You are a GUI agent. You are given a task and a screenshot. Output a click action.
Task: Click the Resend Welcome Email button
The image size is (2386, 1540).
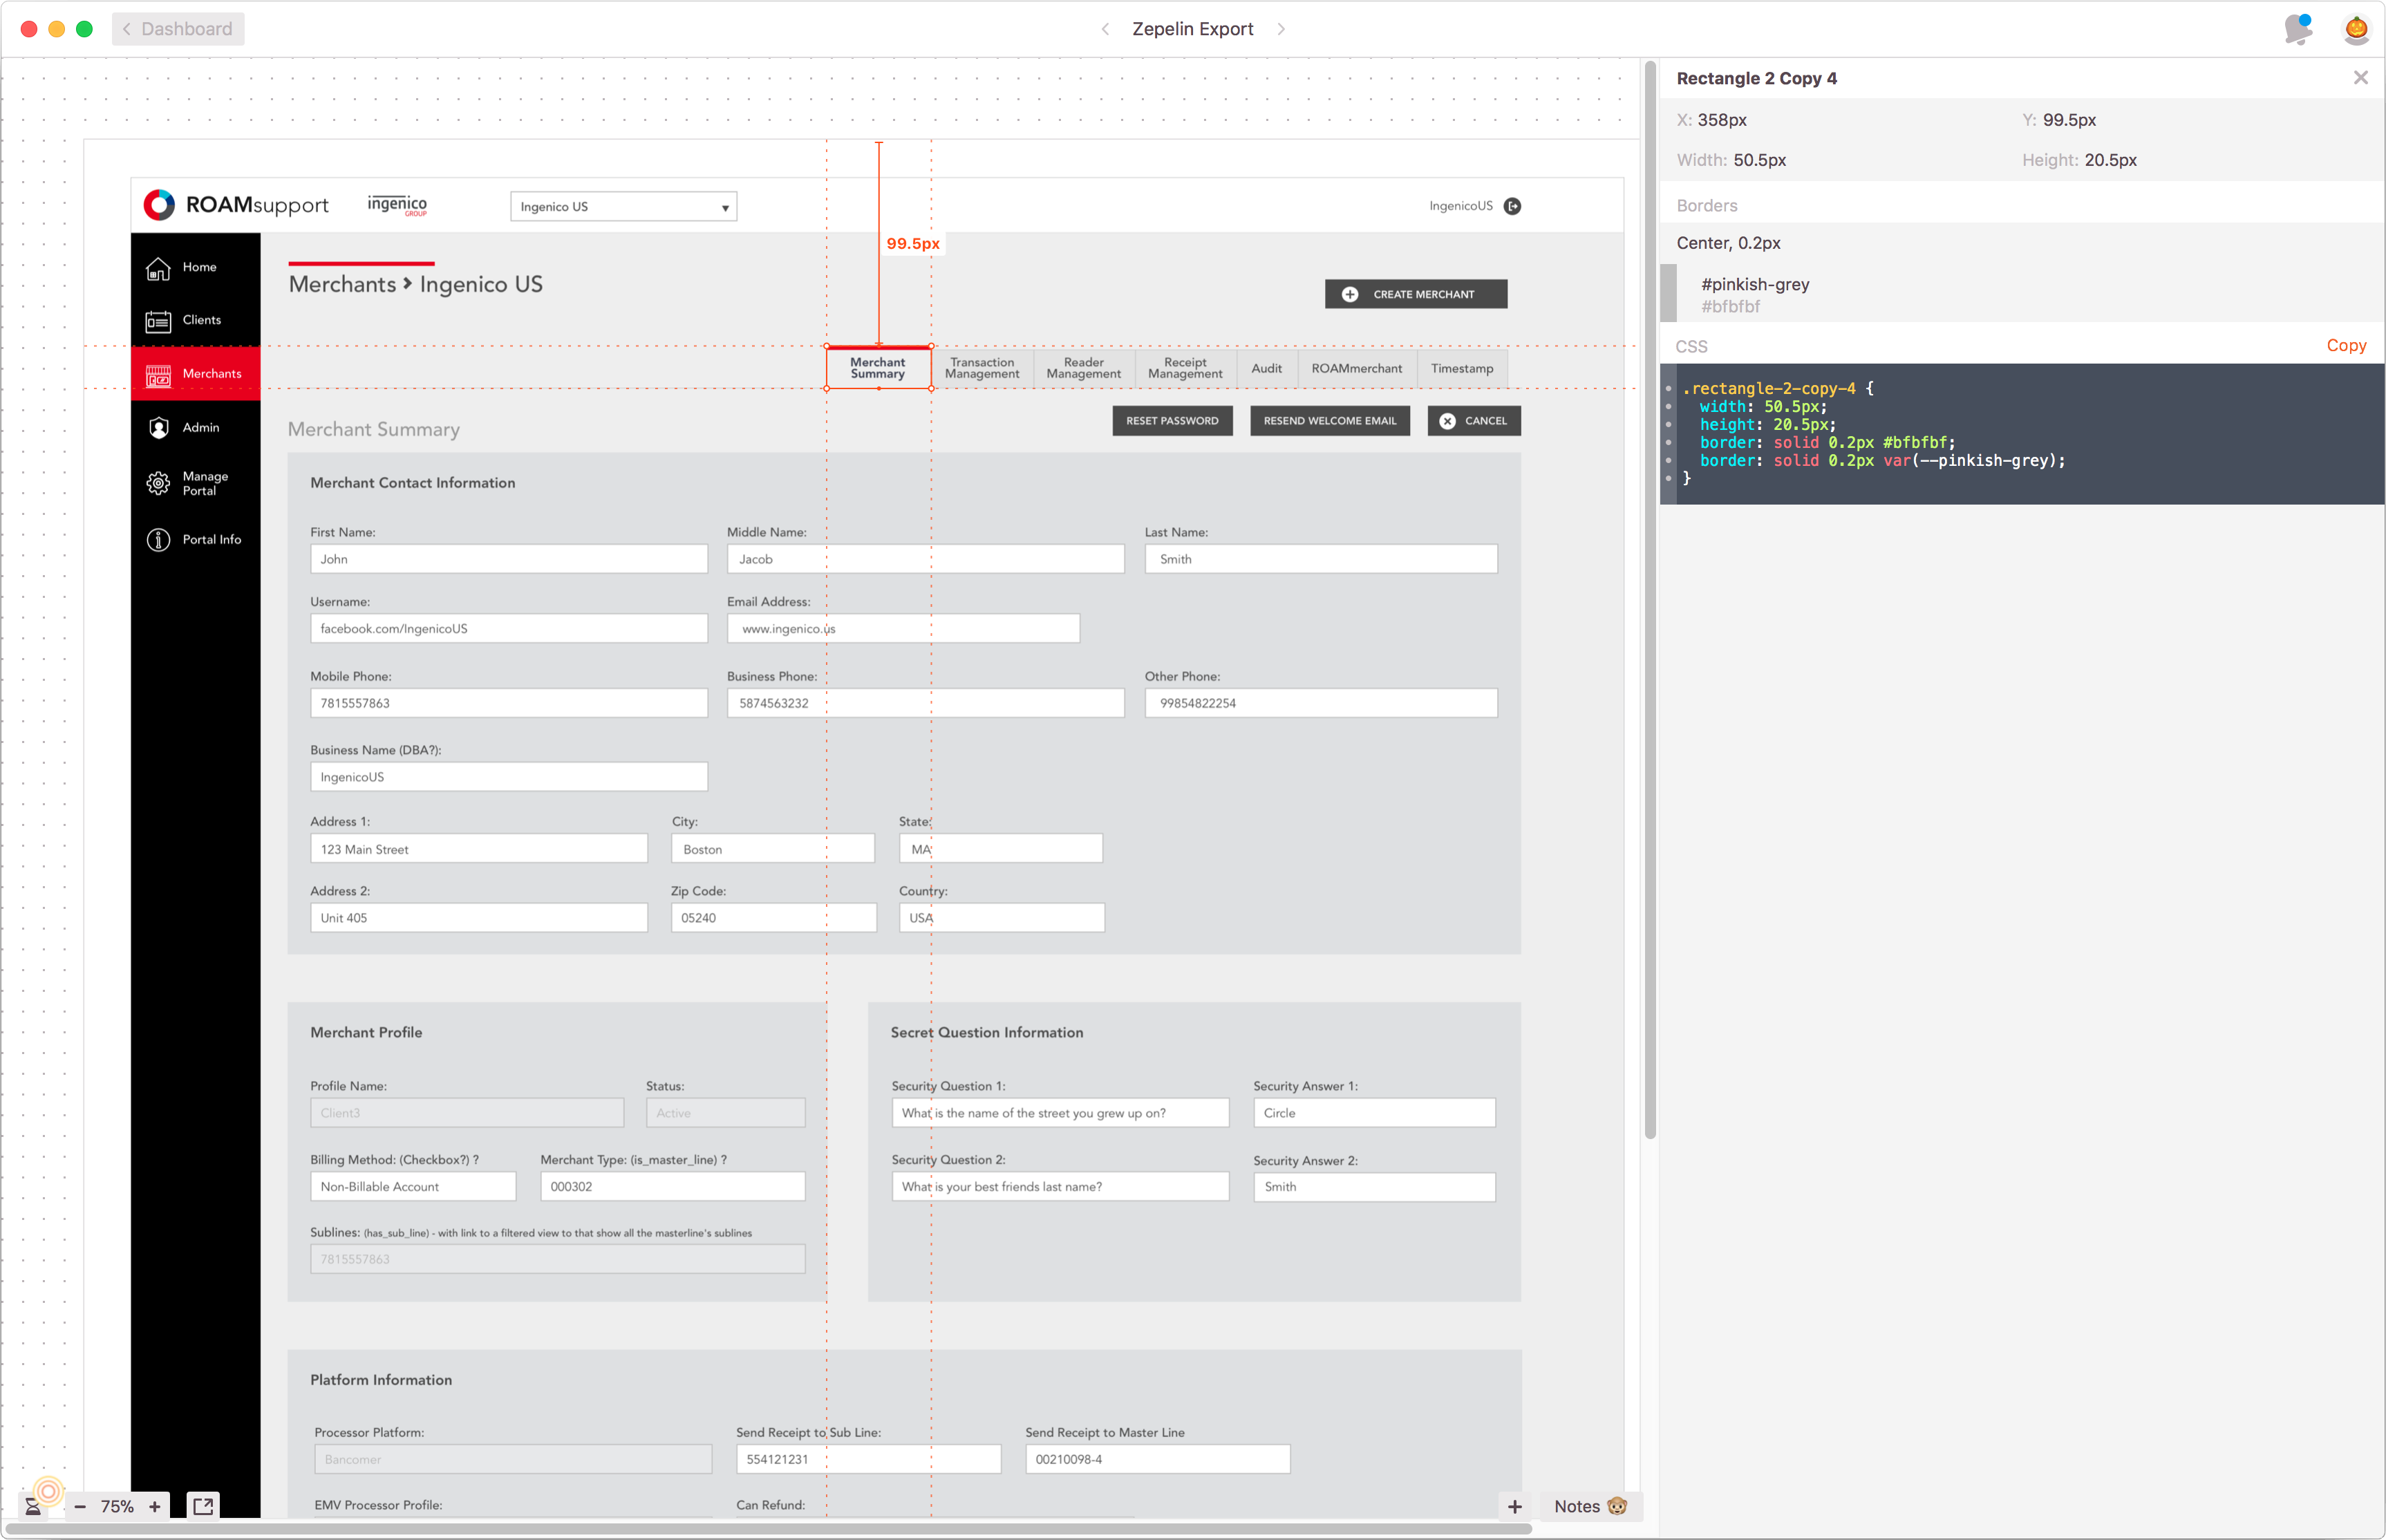pyautogui.click(x=1330, y=421)
